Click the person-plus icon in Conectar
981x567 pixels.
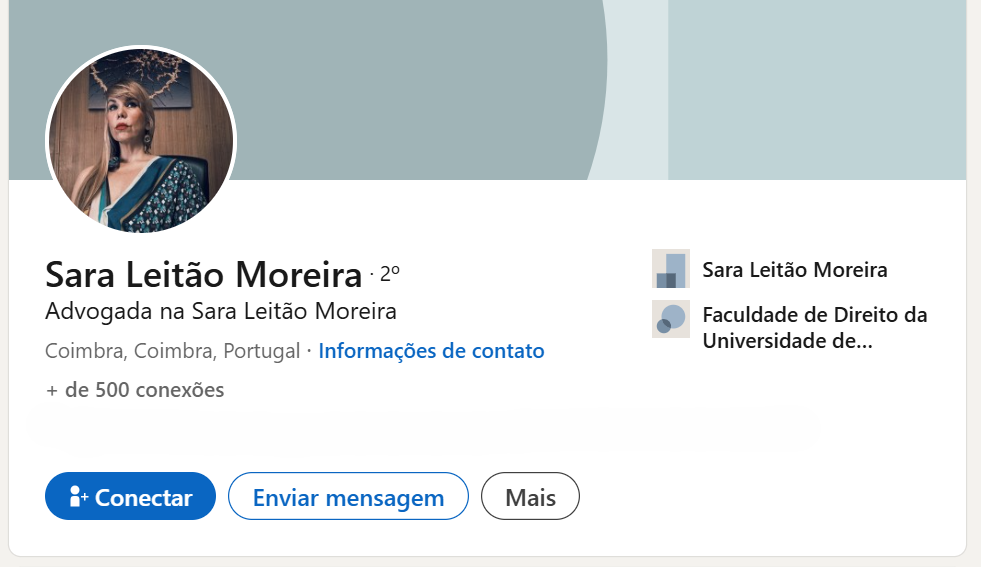pos(79,497)
